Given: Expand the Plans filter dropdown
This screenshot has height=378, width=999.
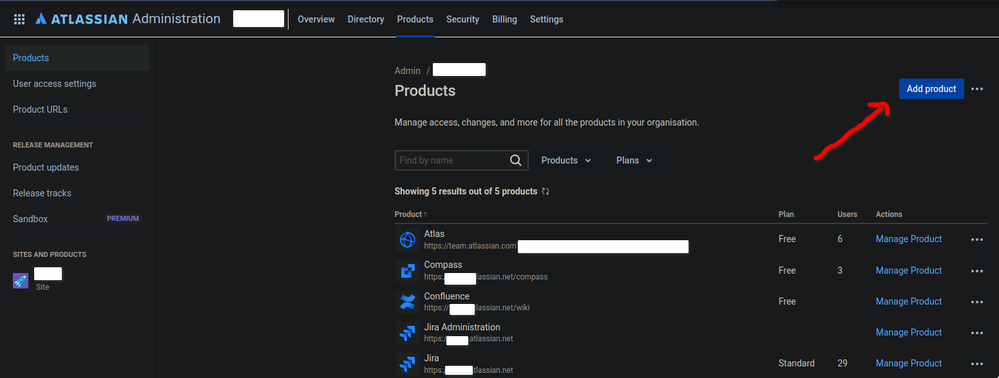Looking at the screenshot, I should pyautogui.click(x=634, y=161).
